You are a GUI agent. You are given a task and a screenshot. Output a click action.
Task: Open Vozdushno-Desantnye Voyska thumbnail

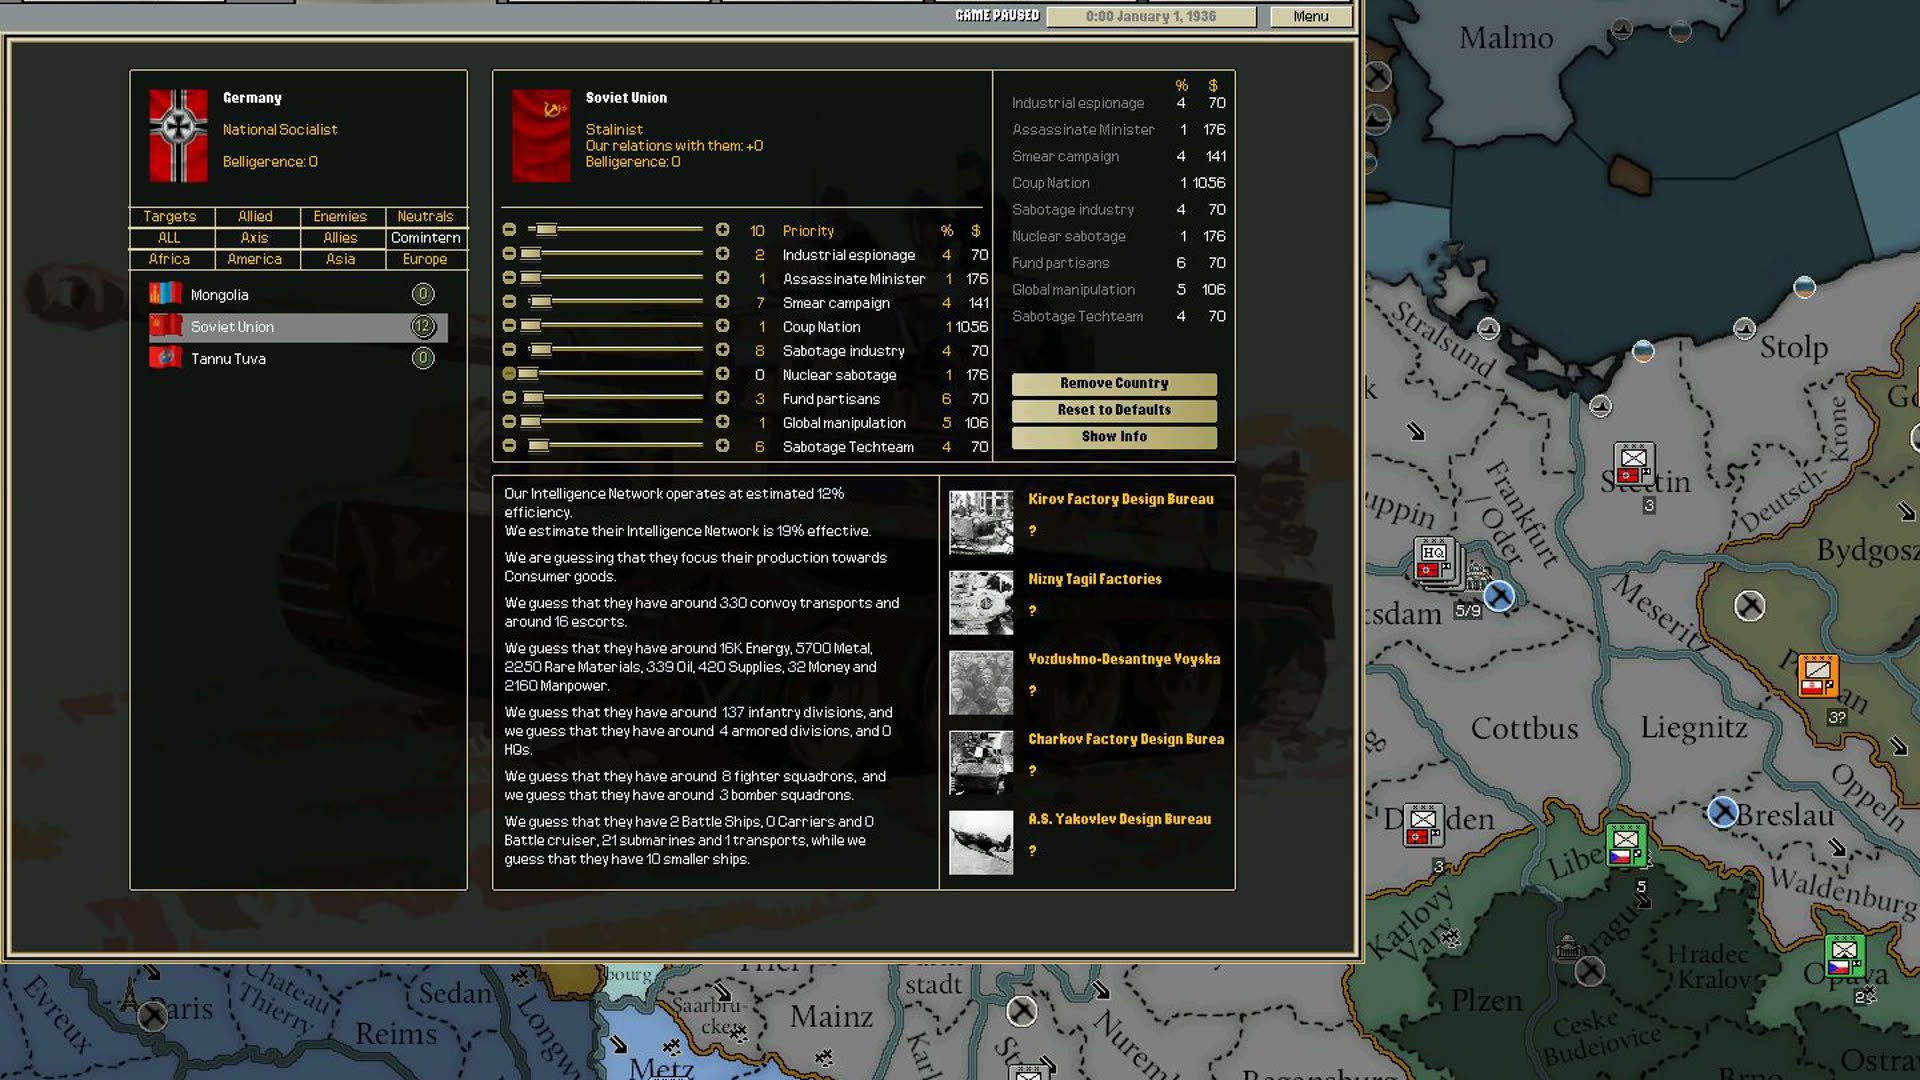[x=981, y=682]
